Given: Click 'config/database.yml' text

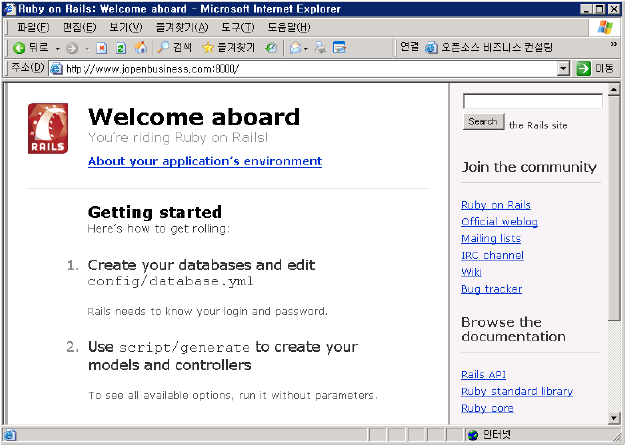Looking at the screenshot, I should (171, 281).
